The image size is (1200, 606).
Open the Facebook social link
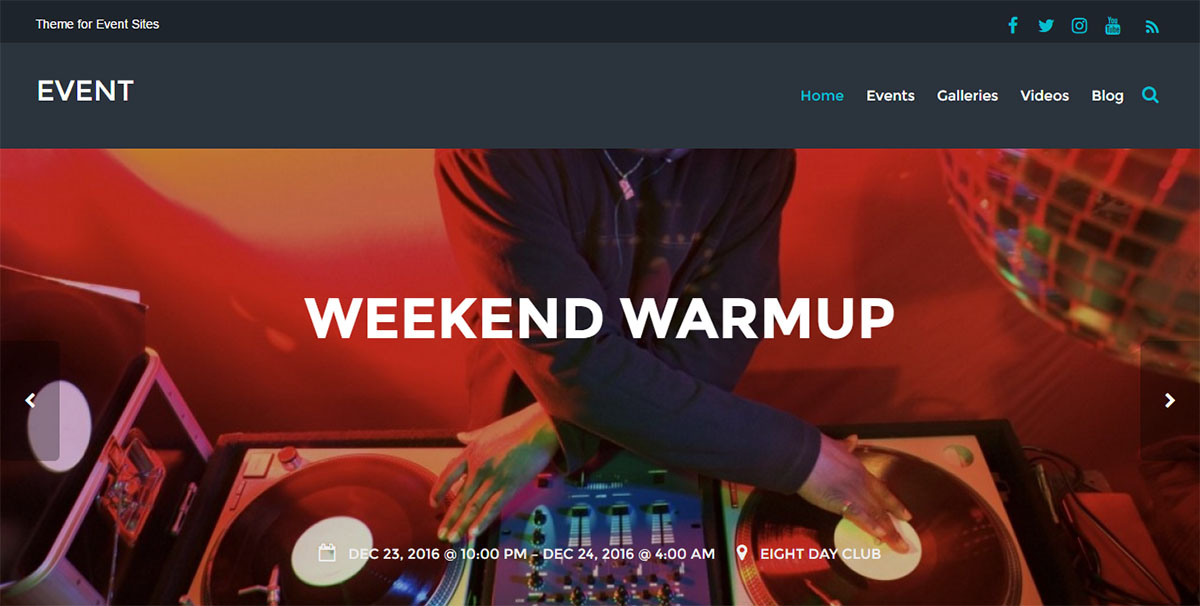(x=1013, y=25)
